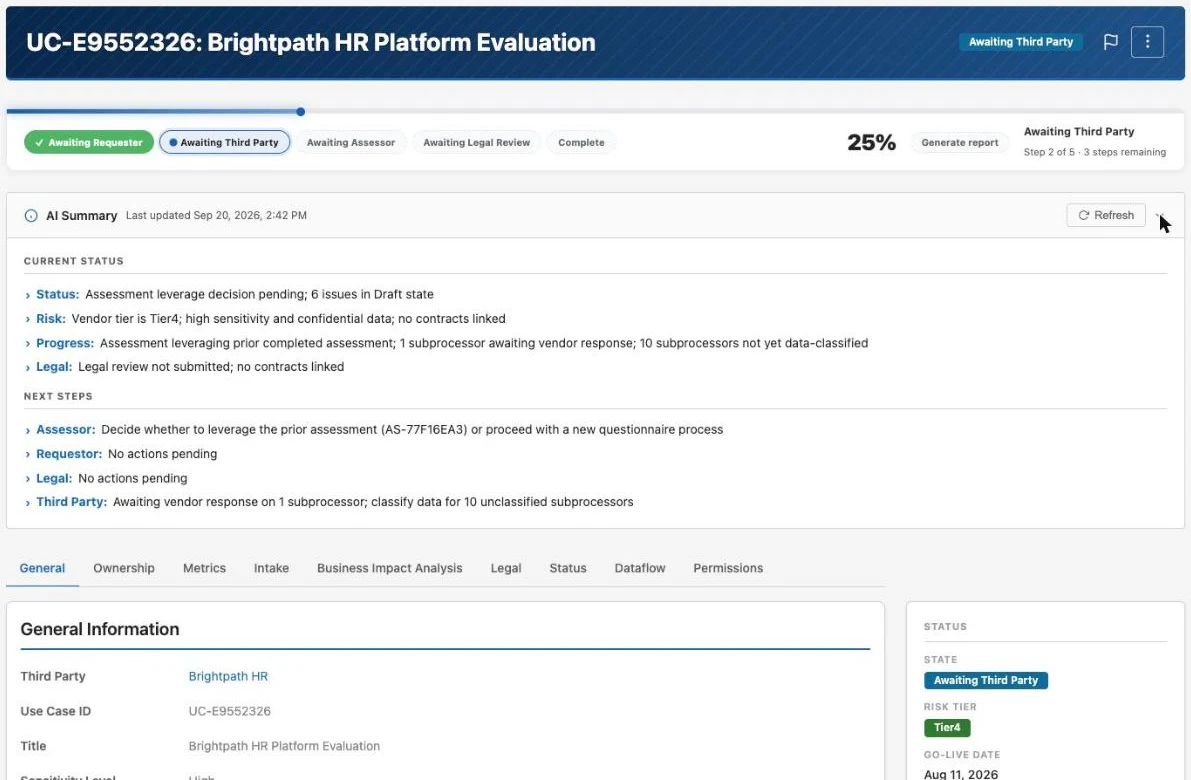Expand the Assessor next step
The height and width of the screenshot is (780, 1191).
pos(28,430)
